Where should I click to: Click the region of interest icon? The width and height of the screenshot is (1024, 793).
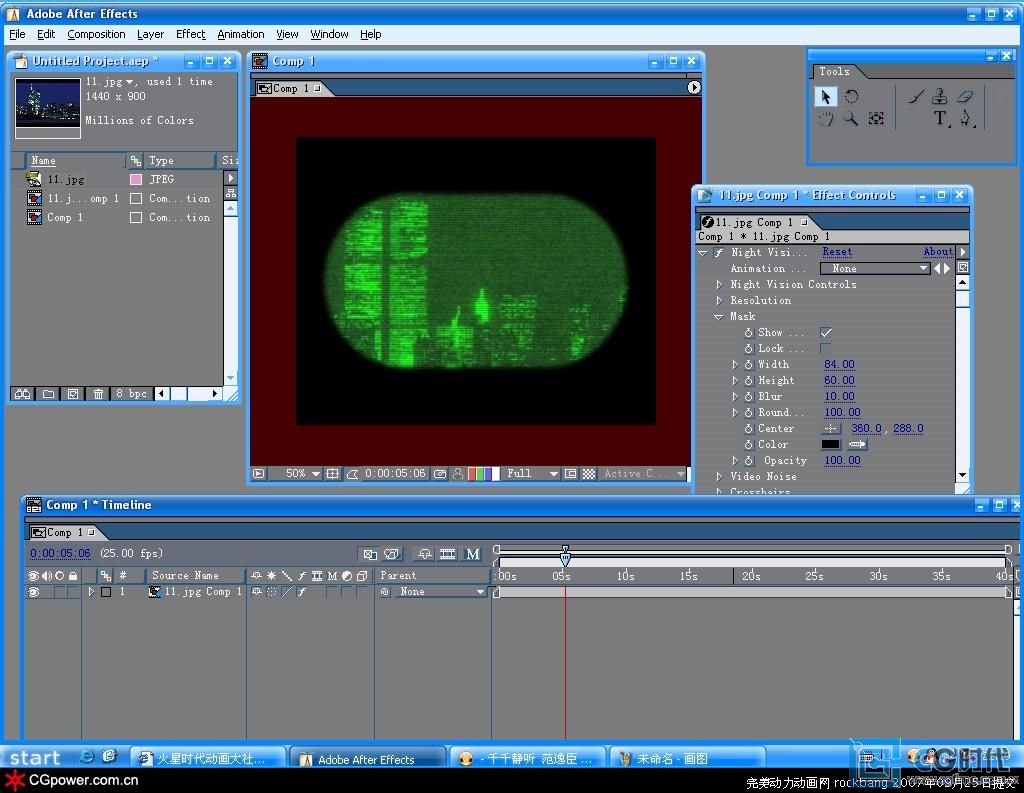pyautogui.click(x=570, y=474)
